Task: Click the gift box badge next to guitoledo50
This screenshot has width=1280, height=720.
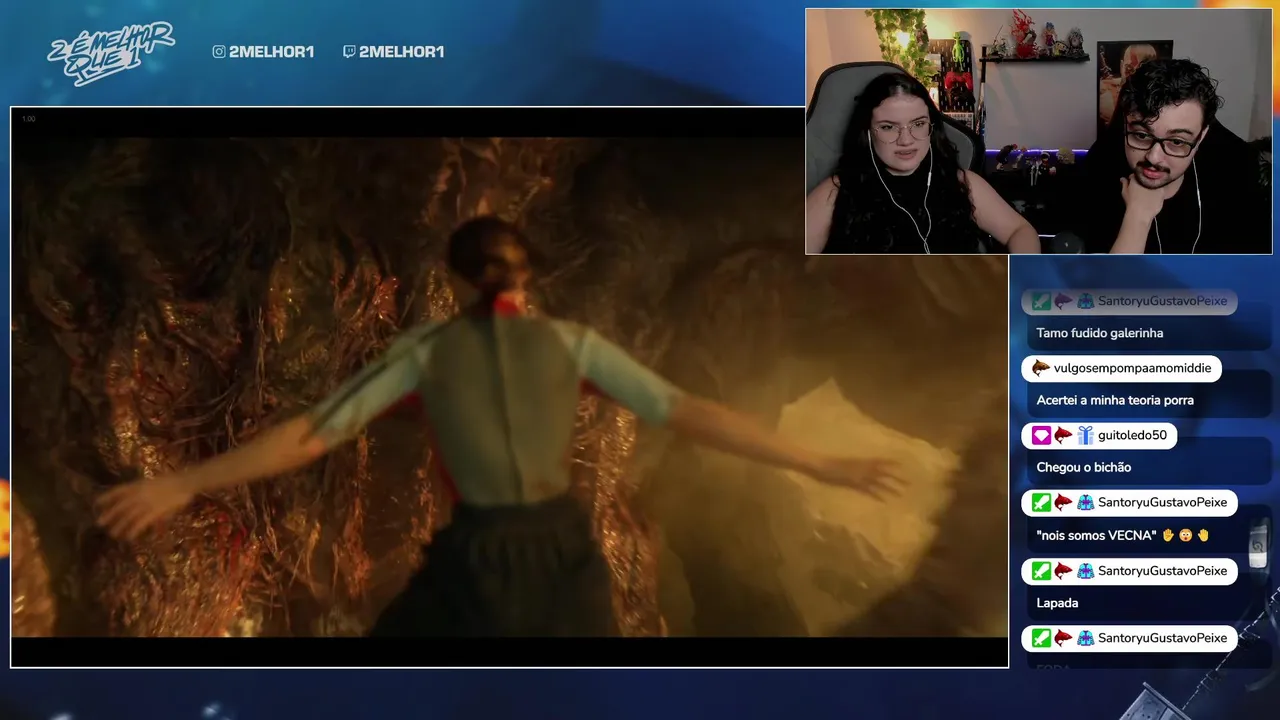Action: pos(1085,436)
